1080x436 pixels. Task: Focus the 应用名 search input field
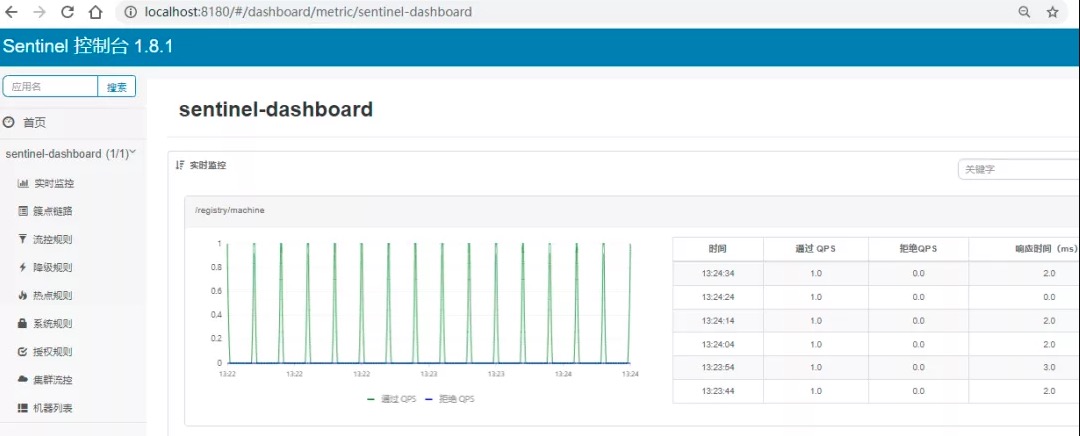(50, 87)
